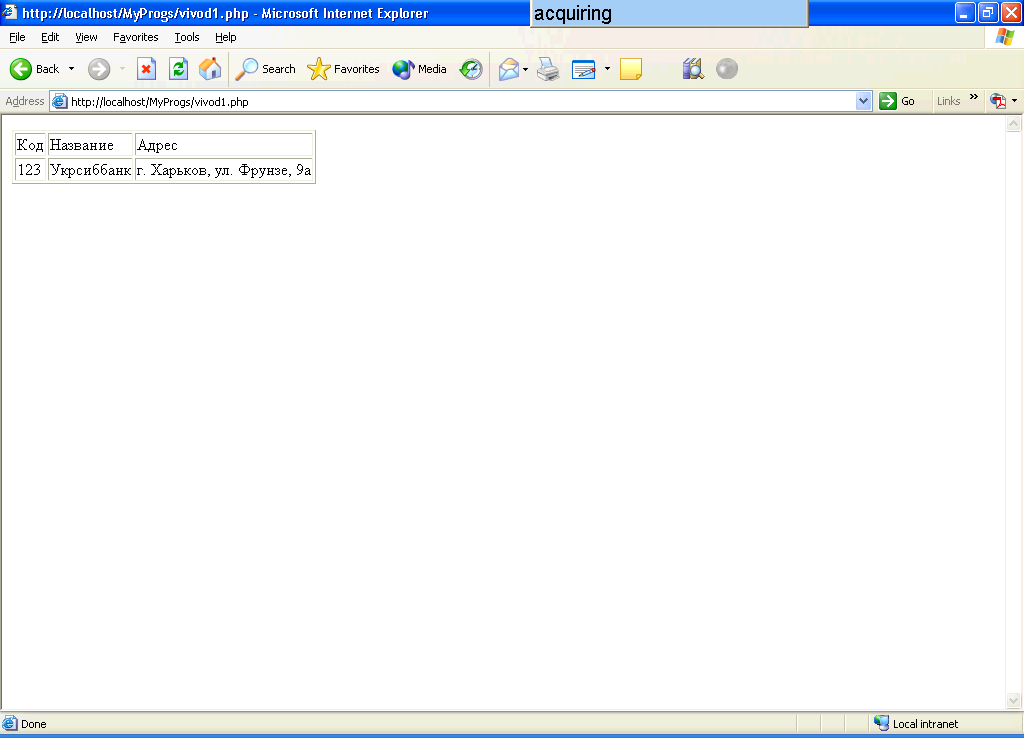Open the Media globe pane
The image size is (1024, 738).
tap(419, 69)
